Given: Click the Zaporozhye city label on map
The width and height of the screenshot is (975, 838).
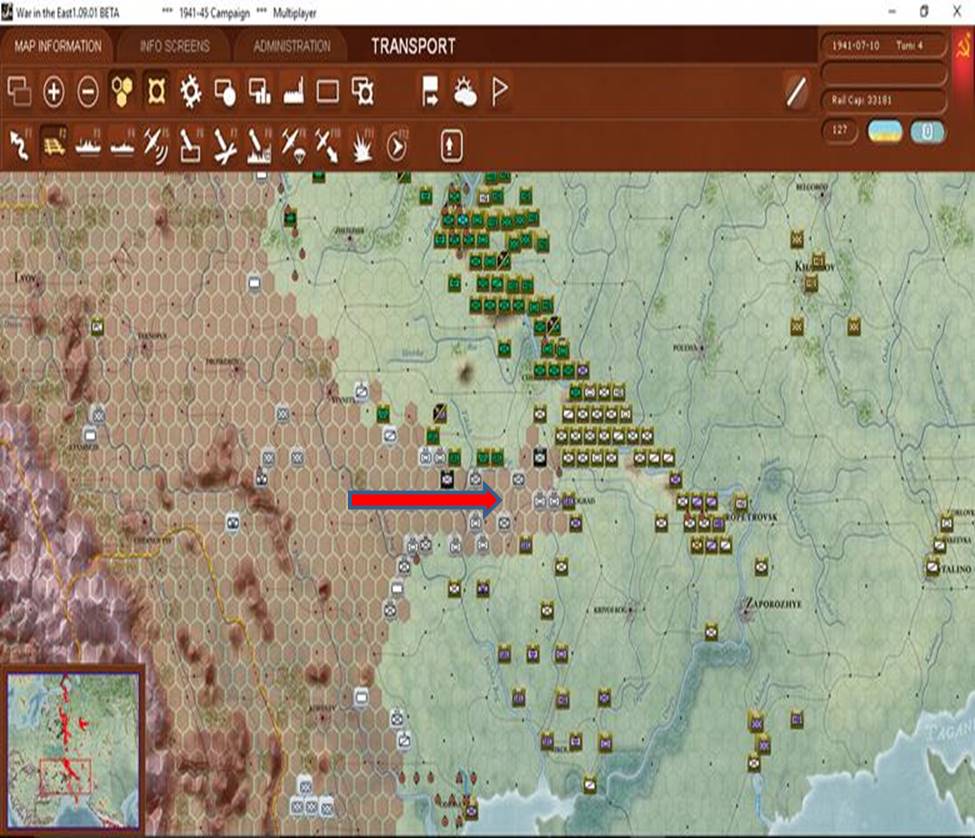Looking at the screenshot, I should [774, 603].
